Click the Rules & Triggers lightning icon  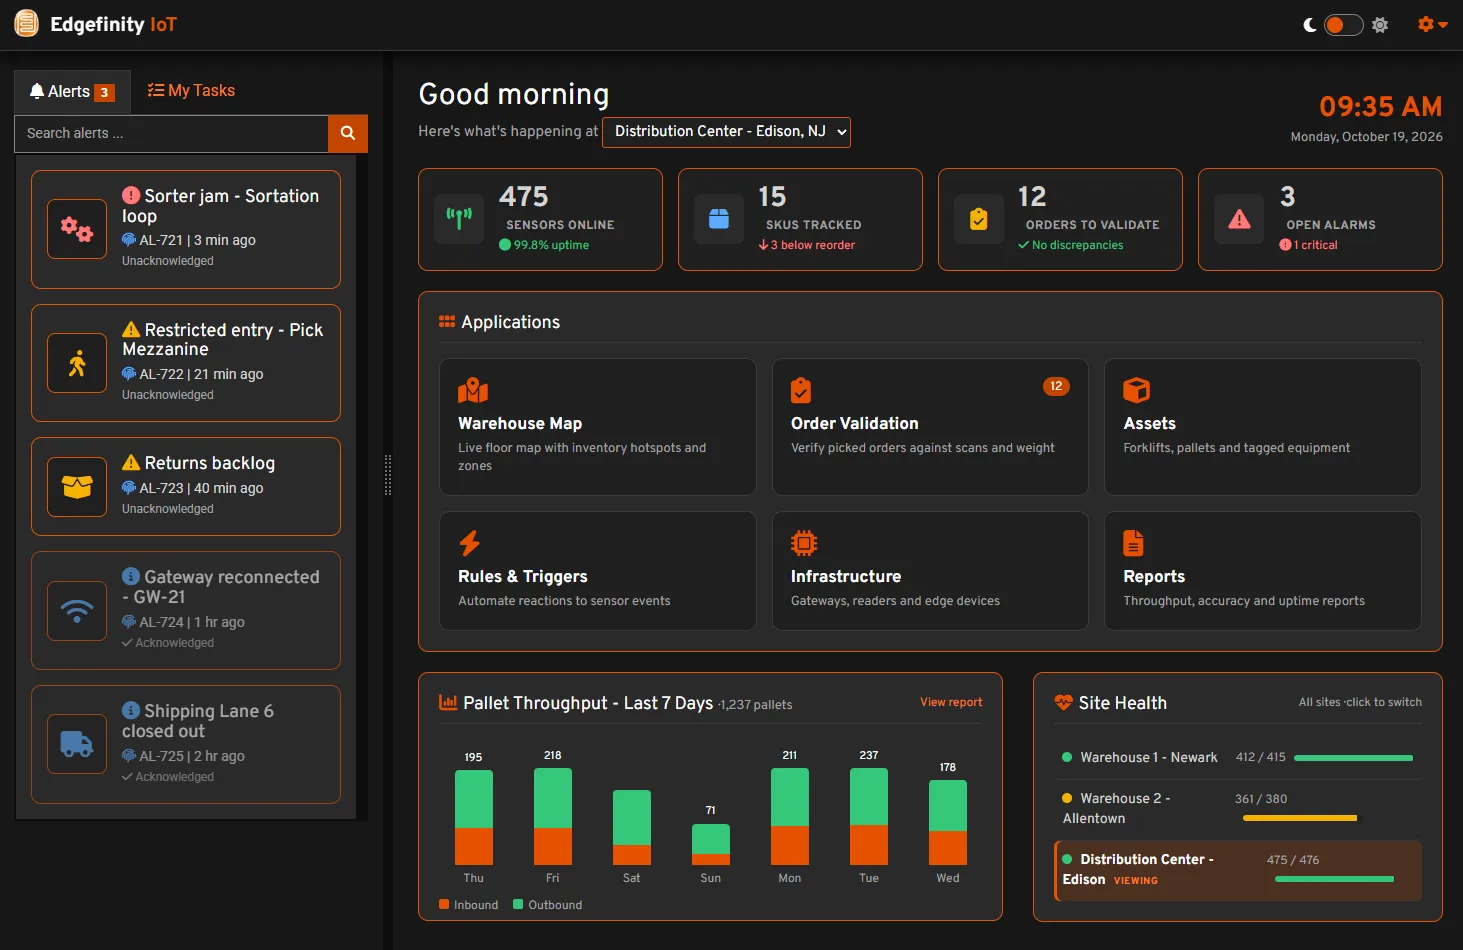(x=470, y=543)
